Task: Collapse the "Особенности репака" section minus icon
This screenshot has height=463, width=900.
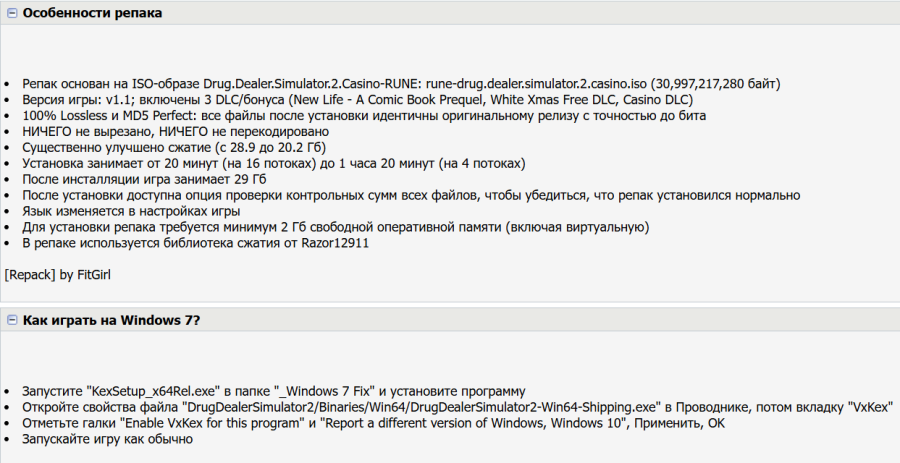Action: coord(11,13)
